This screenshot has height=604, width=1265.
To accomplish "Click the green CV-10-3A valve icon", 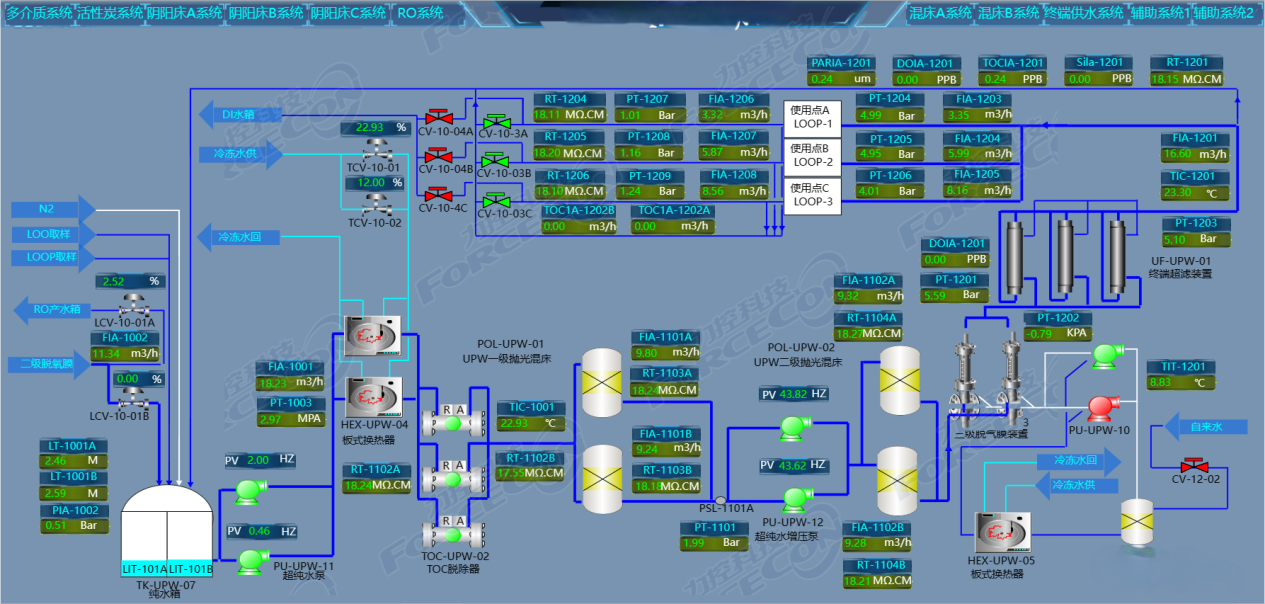I will [x=495, y=118].
